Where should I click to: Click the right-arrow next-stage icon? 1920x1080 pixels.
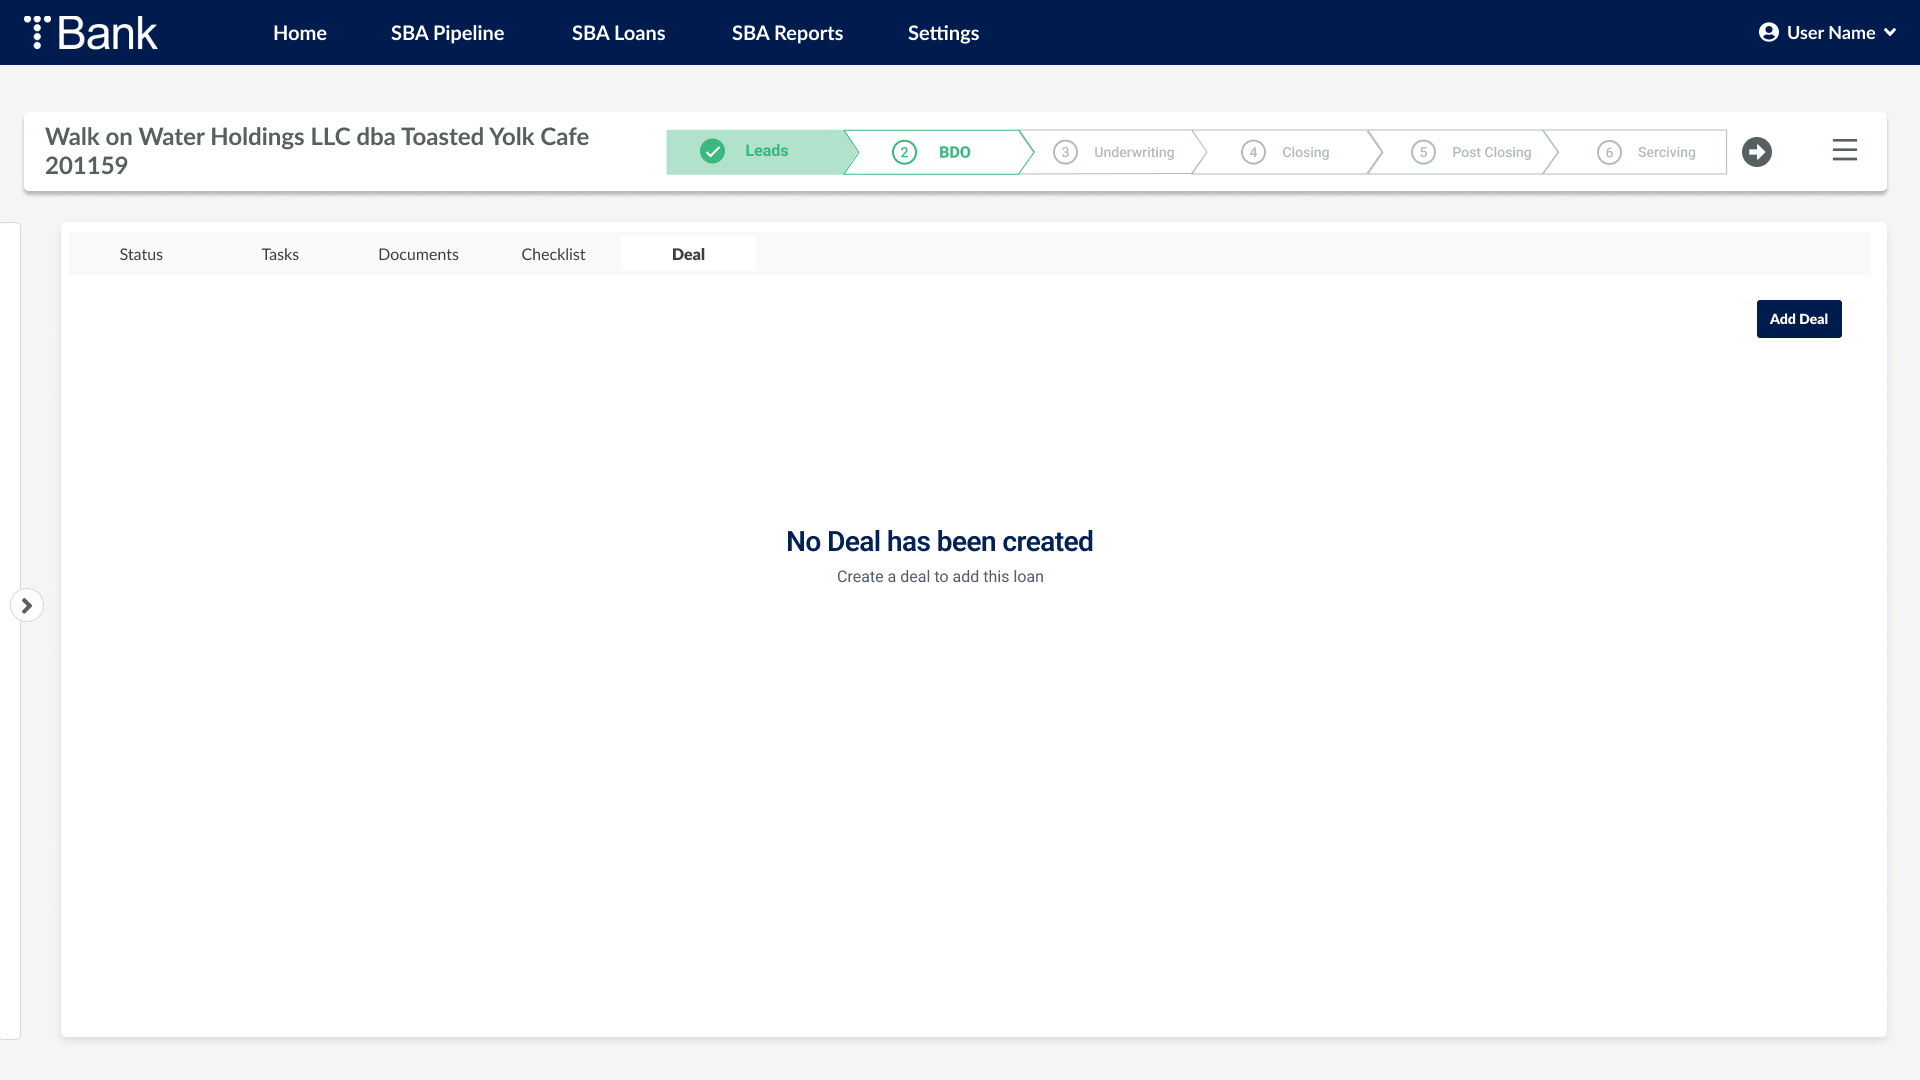point(1756,152)
